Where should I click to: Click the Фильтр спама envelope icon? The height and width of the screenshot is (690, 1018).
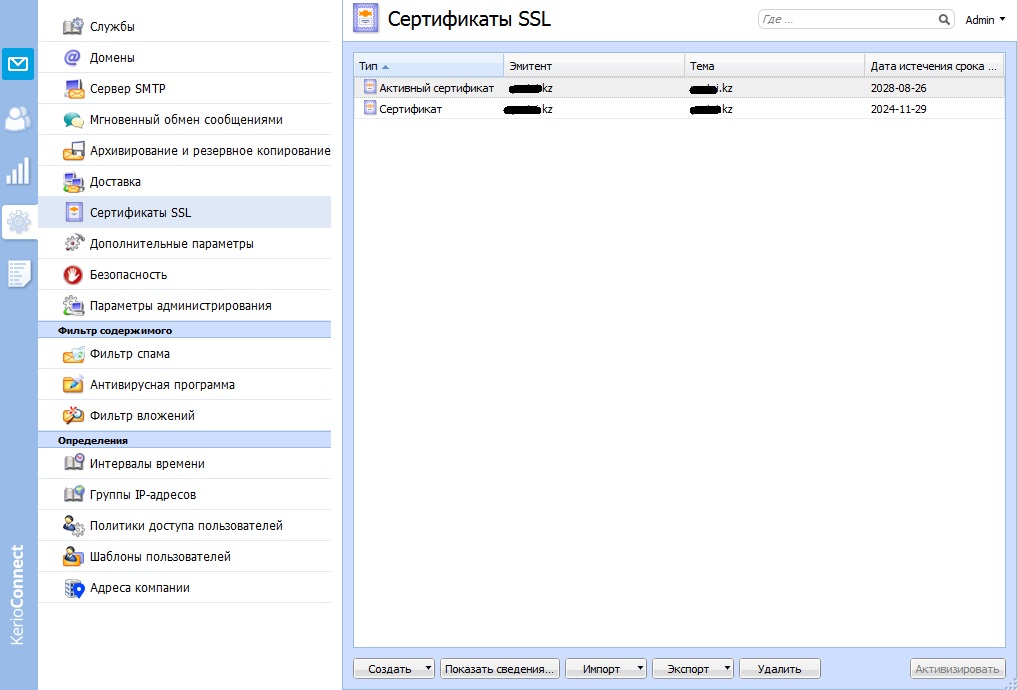pos(73,354)
